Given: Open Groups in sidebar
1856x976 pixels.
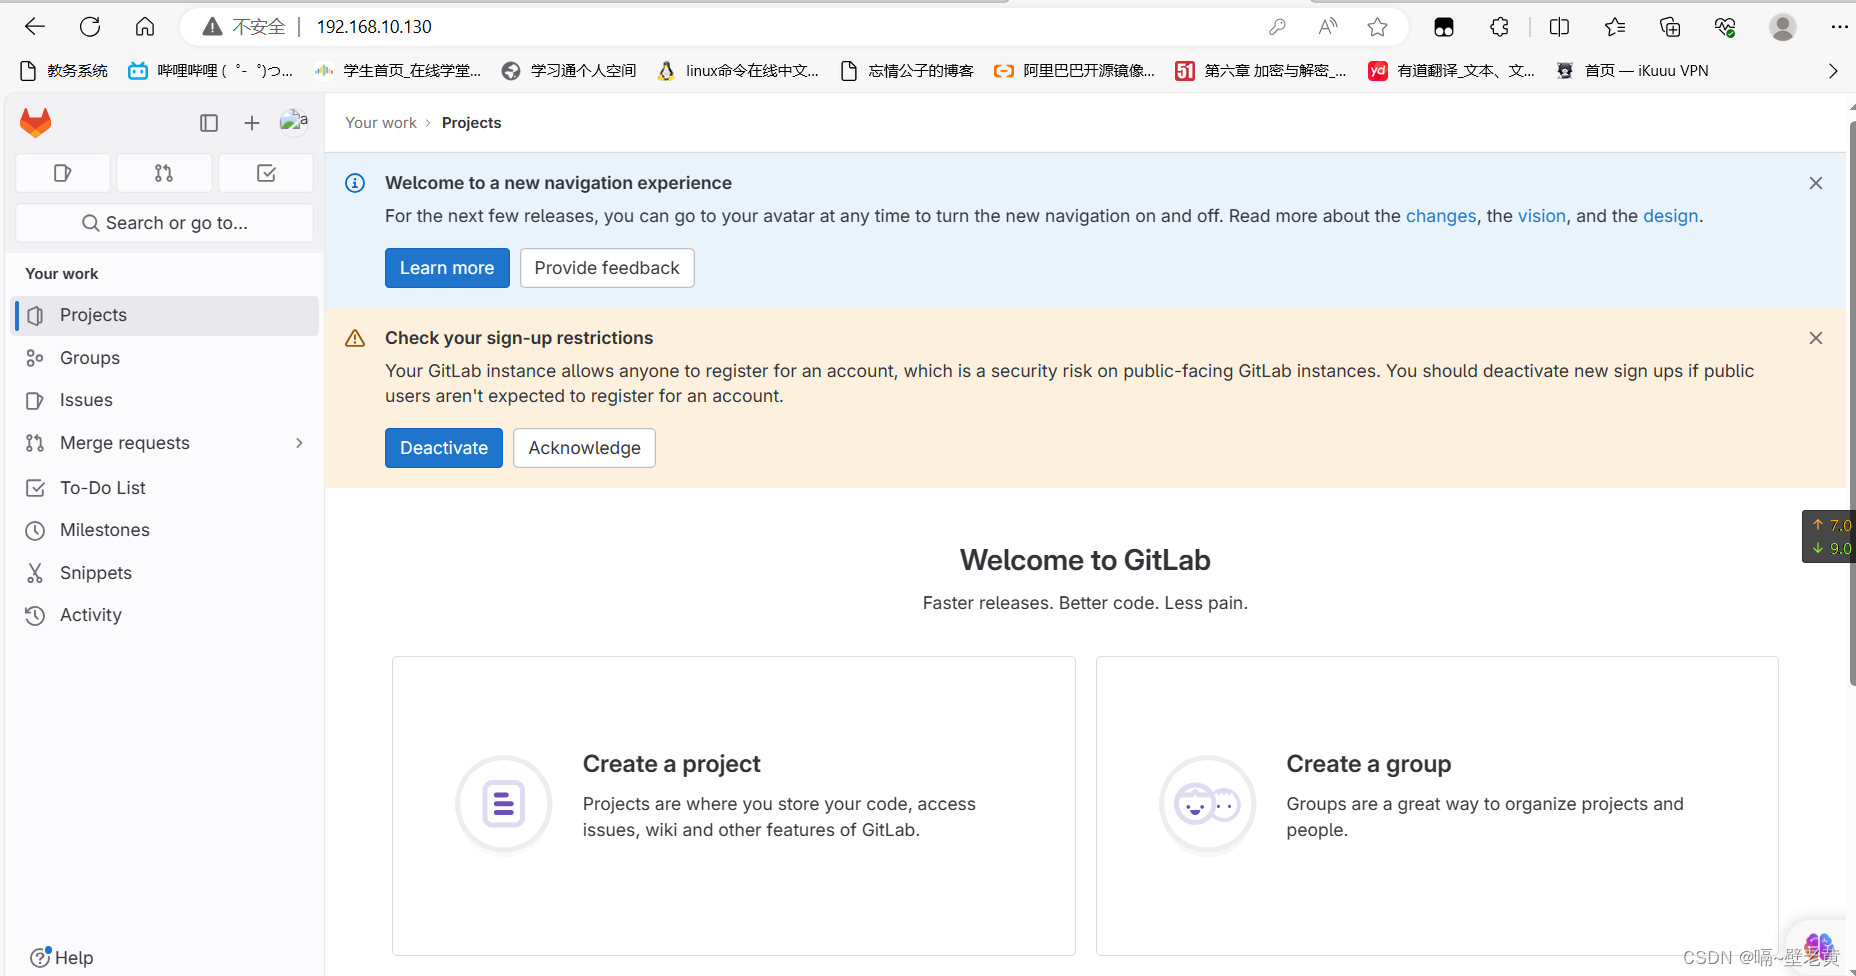Looking at the screenshot, I should [x=166, y=358].
